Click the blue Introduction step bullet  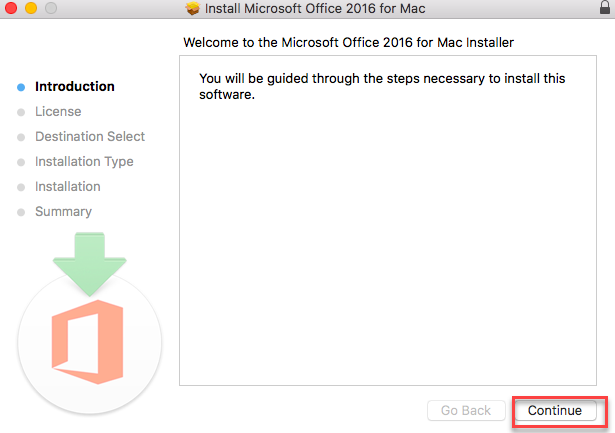(21, 87)
